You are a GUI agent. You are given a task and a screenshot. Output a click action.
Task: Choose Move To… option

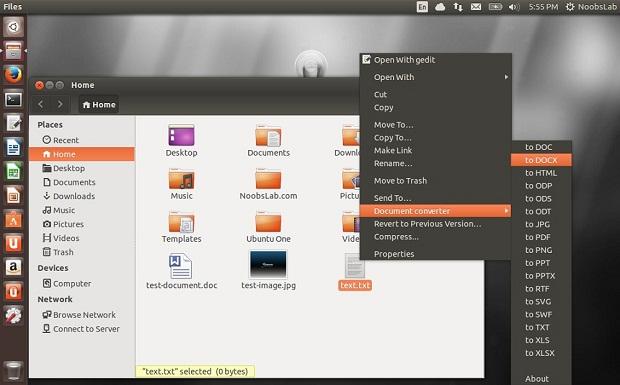(x=435, y=125)
